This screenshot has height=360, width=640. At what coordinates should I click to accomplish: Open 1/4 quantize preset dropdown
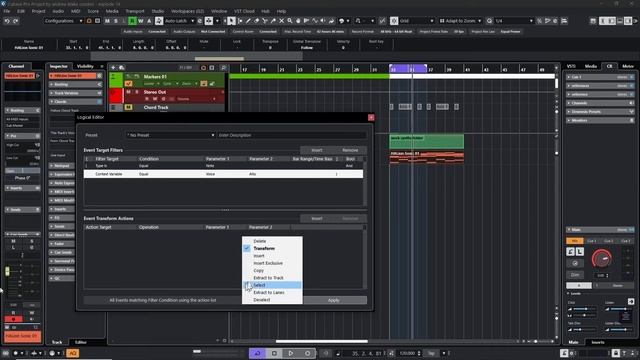click(x=513, y=21)
